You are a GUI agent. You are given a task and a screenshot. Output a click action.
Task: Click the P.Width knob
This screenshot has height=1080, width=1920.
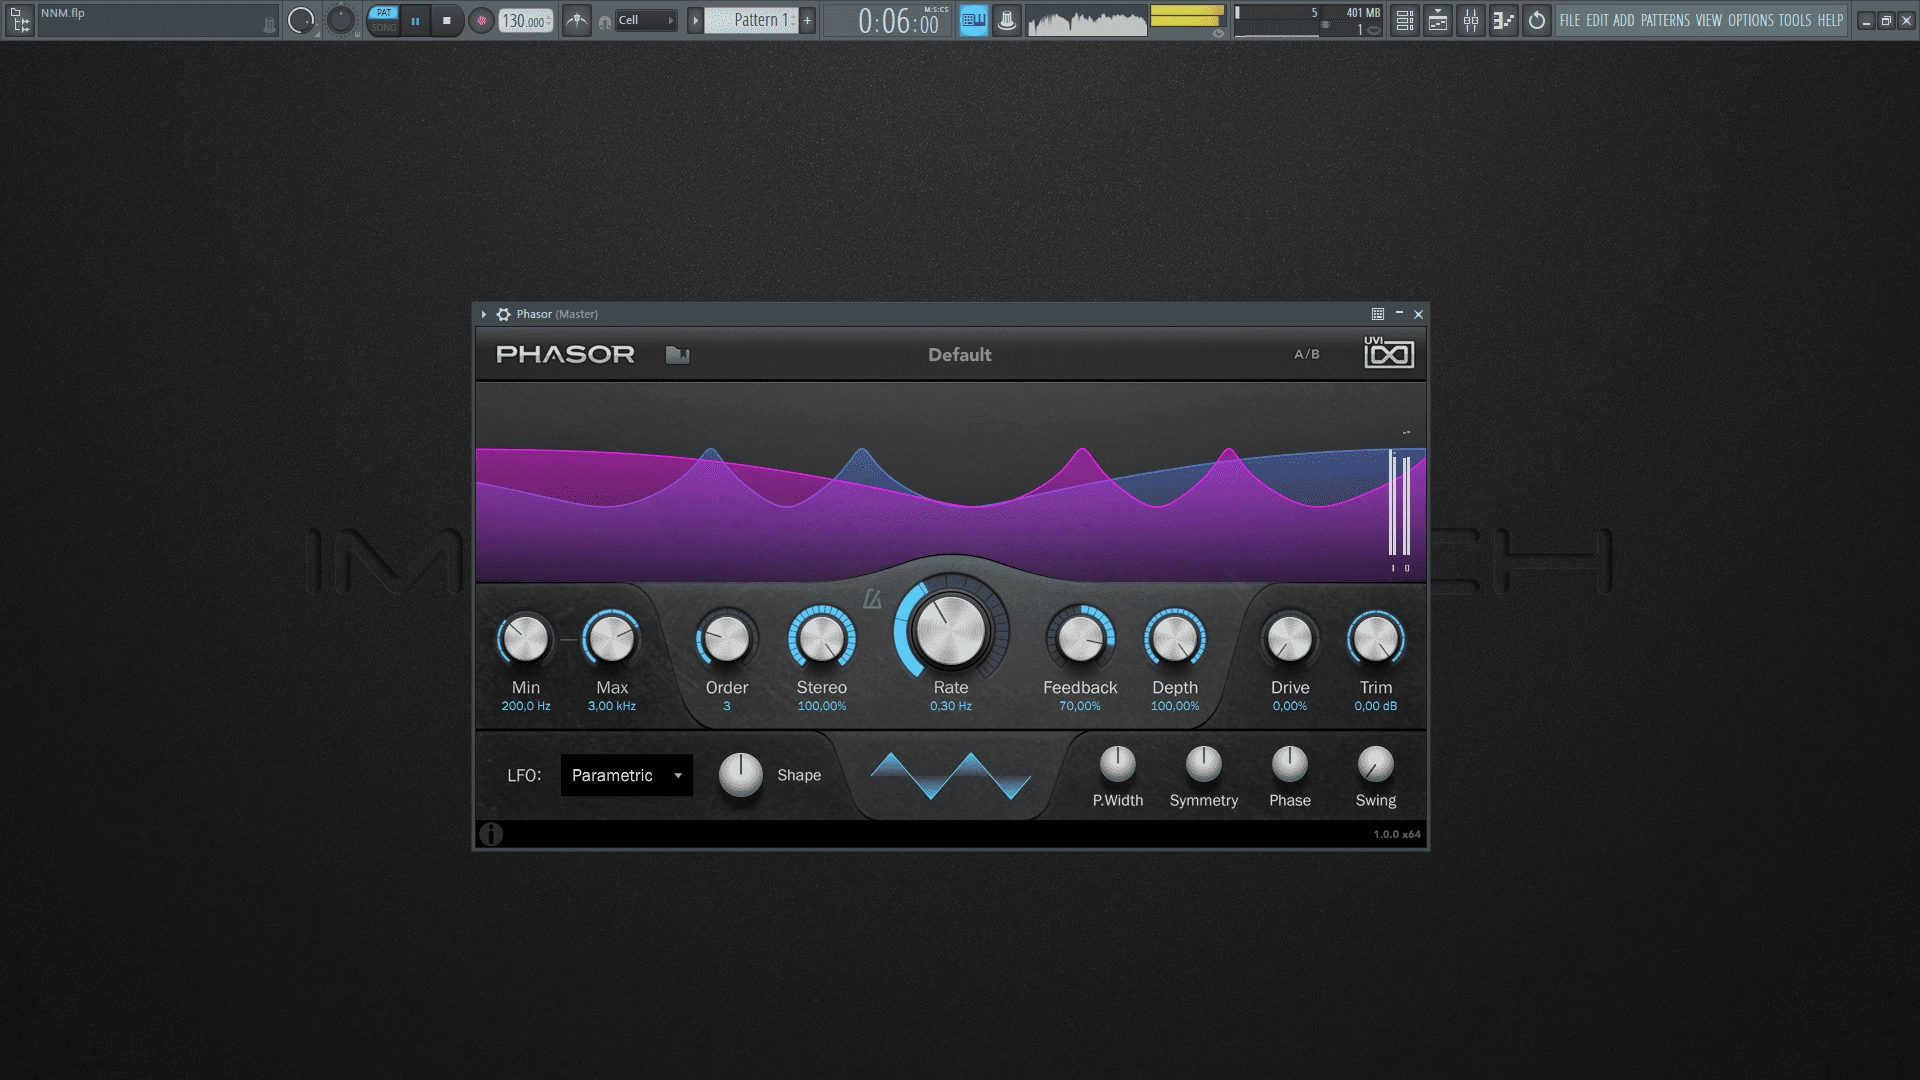1118,764
